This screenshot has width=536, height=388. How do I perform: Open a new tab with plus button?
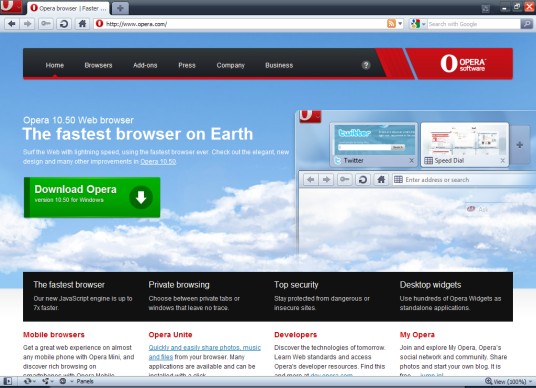coord(120,8)
